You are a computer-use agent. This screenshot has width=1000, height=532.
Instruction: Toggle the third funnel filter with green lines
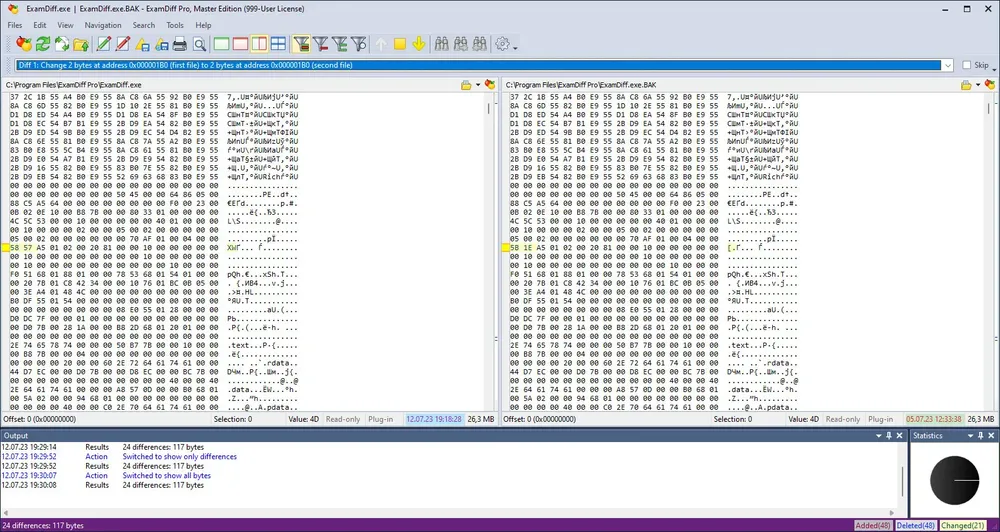(x=340, y=43)
